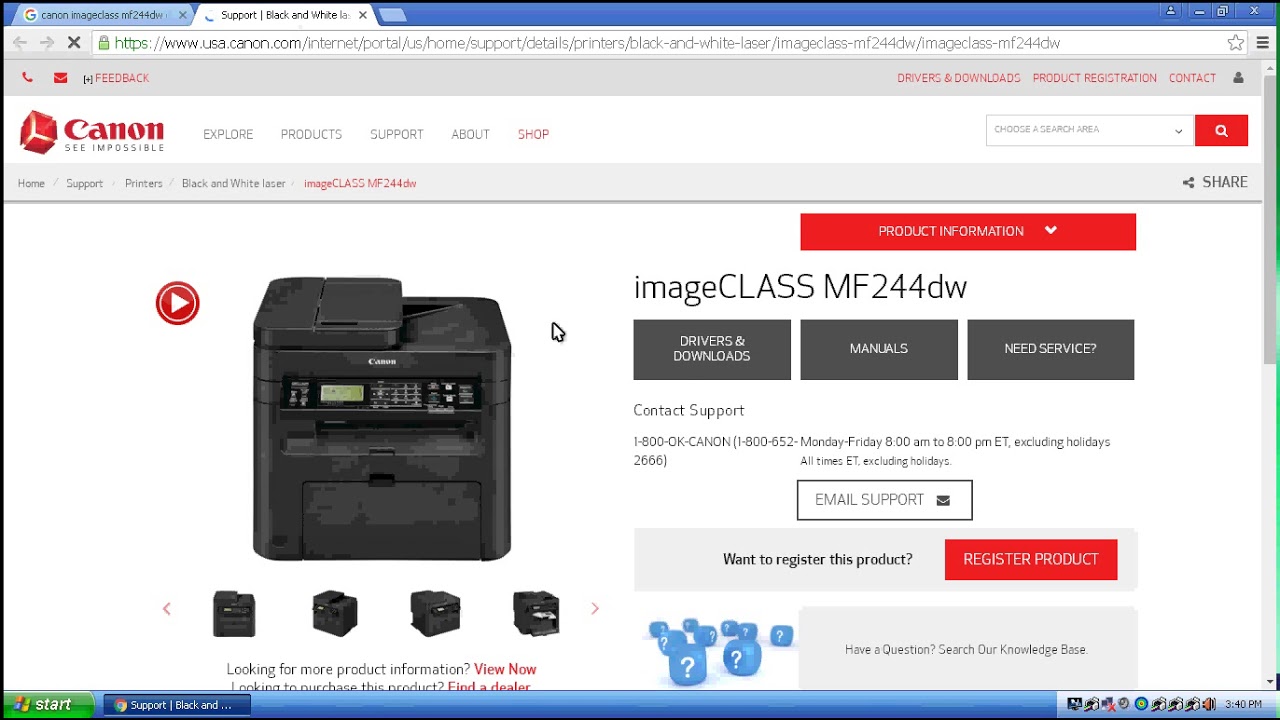This screenshot has height=720, width=1280.
Task: Open the Chrome menu button
Action: (1263, 43)
